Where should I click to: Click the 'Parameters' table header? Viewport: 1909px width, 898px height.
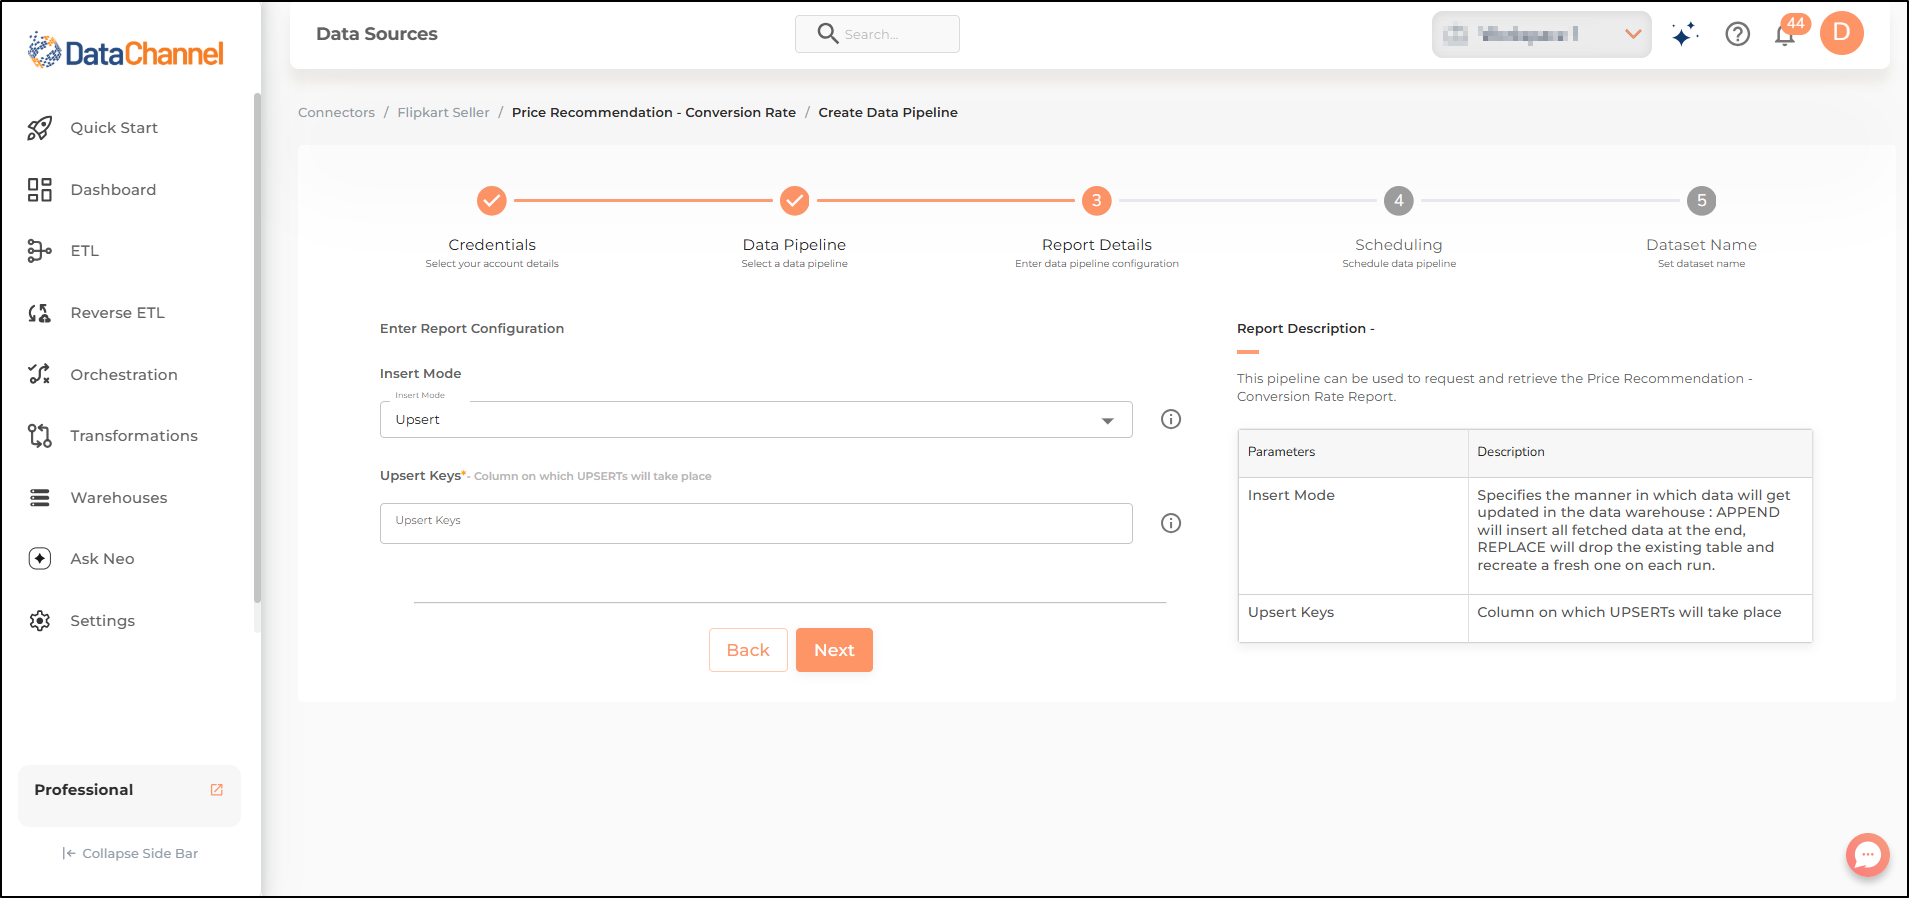(1353, 453)
